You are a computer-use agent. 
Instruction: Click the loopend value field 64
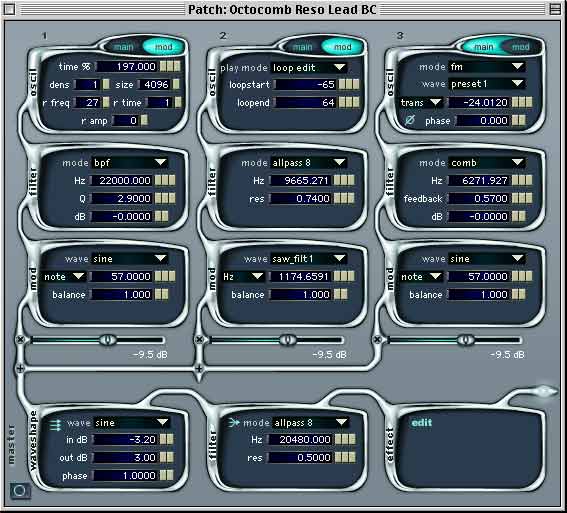(306, 103)
